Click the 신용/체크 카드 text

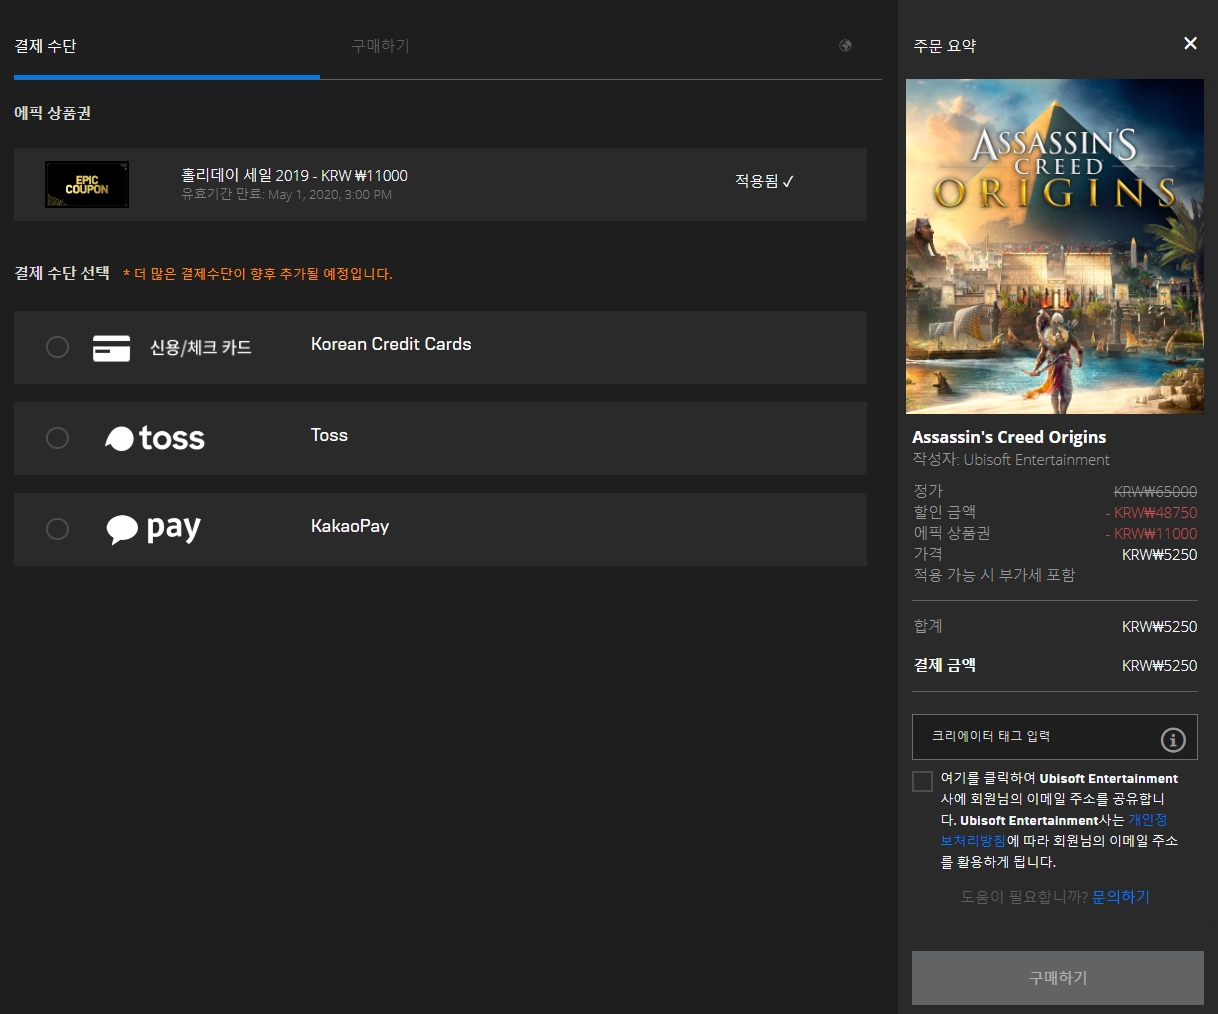(x=201, y=348)
